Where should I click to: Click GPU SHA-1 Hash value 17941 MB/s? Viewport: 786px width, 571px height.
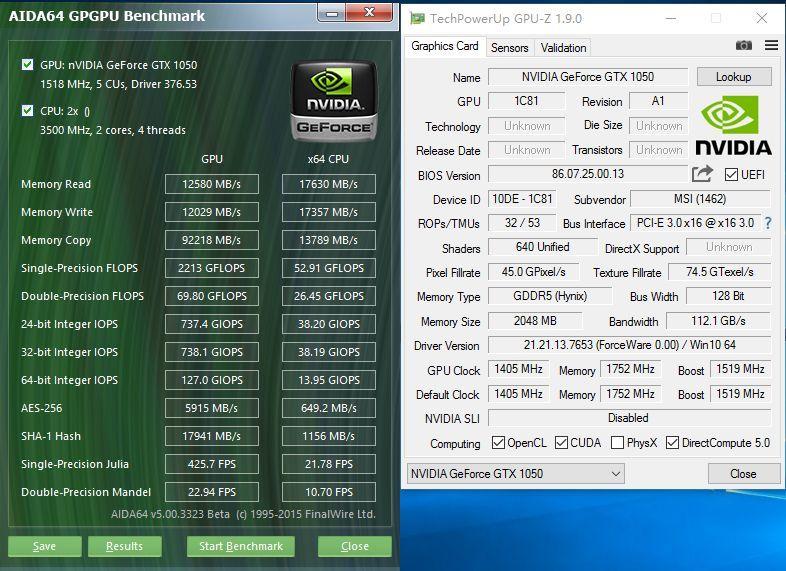coord(212,436)
